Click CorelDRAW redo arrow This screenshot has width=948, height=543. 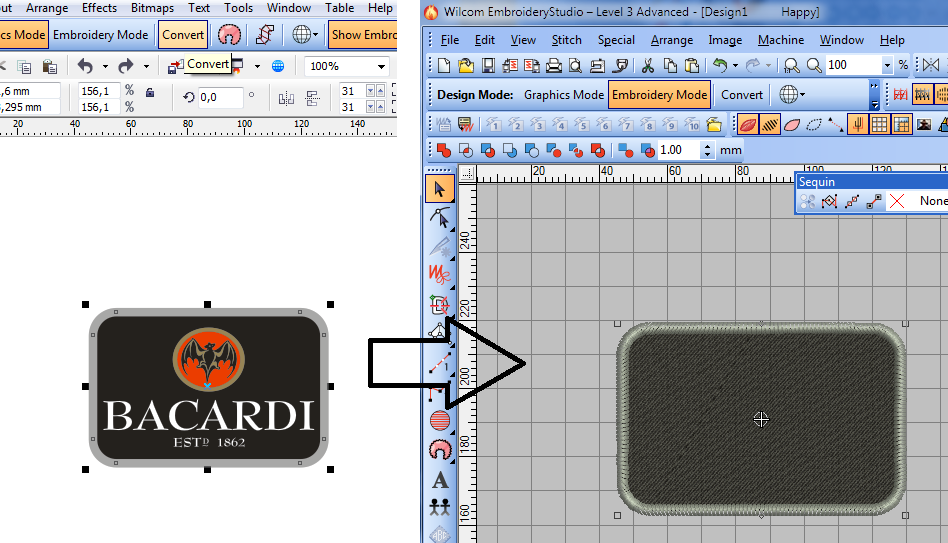(125, 66)
